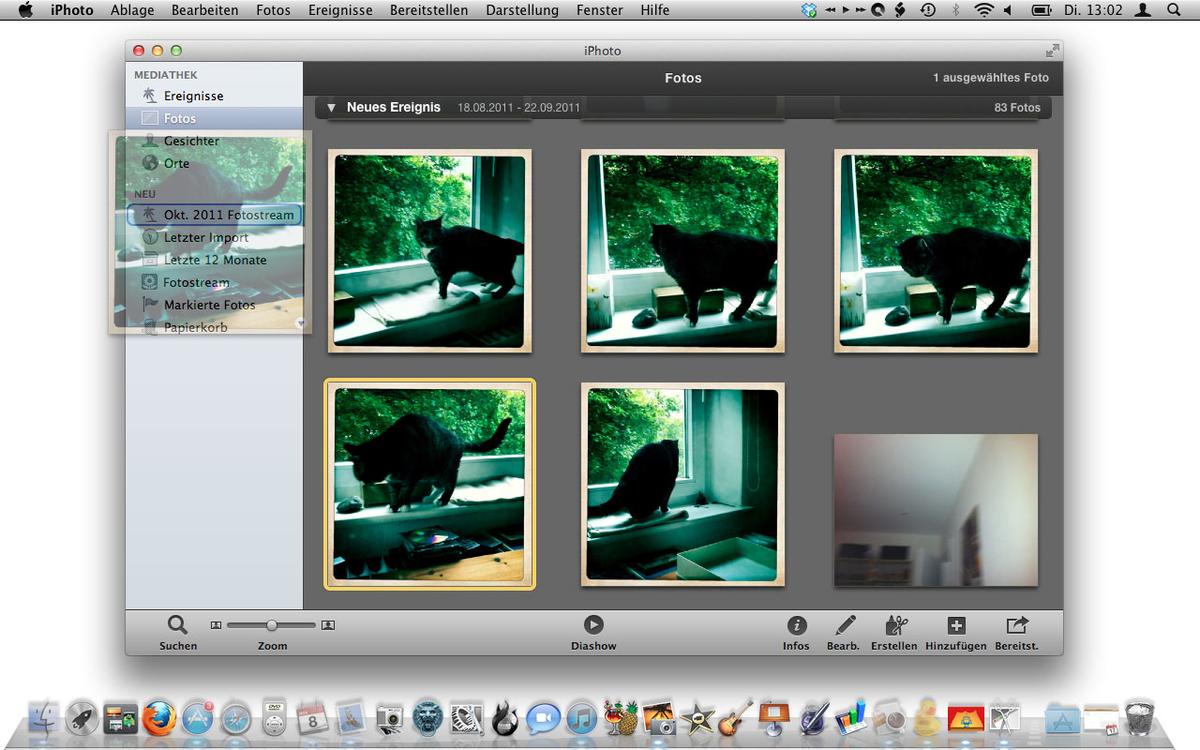Select the blurry room photo
The width and height of the screenshot is (1200, 750).
click(x=935, y=510)
